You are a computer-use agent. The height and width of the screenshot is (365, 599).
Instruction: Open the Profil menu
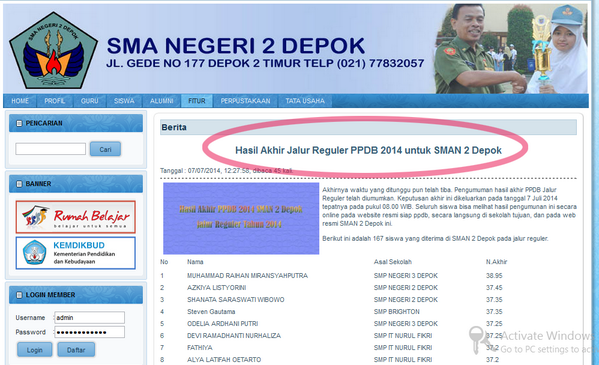coord(55,101)
